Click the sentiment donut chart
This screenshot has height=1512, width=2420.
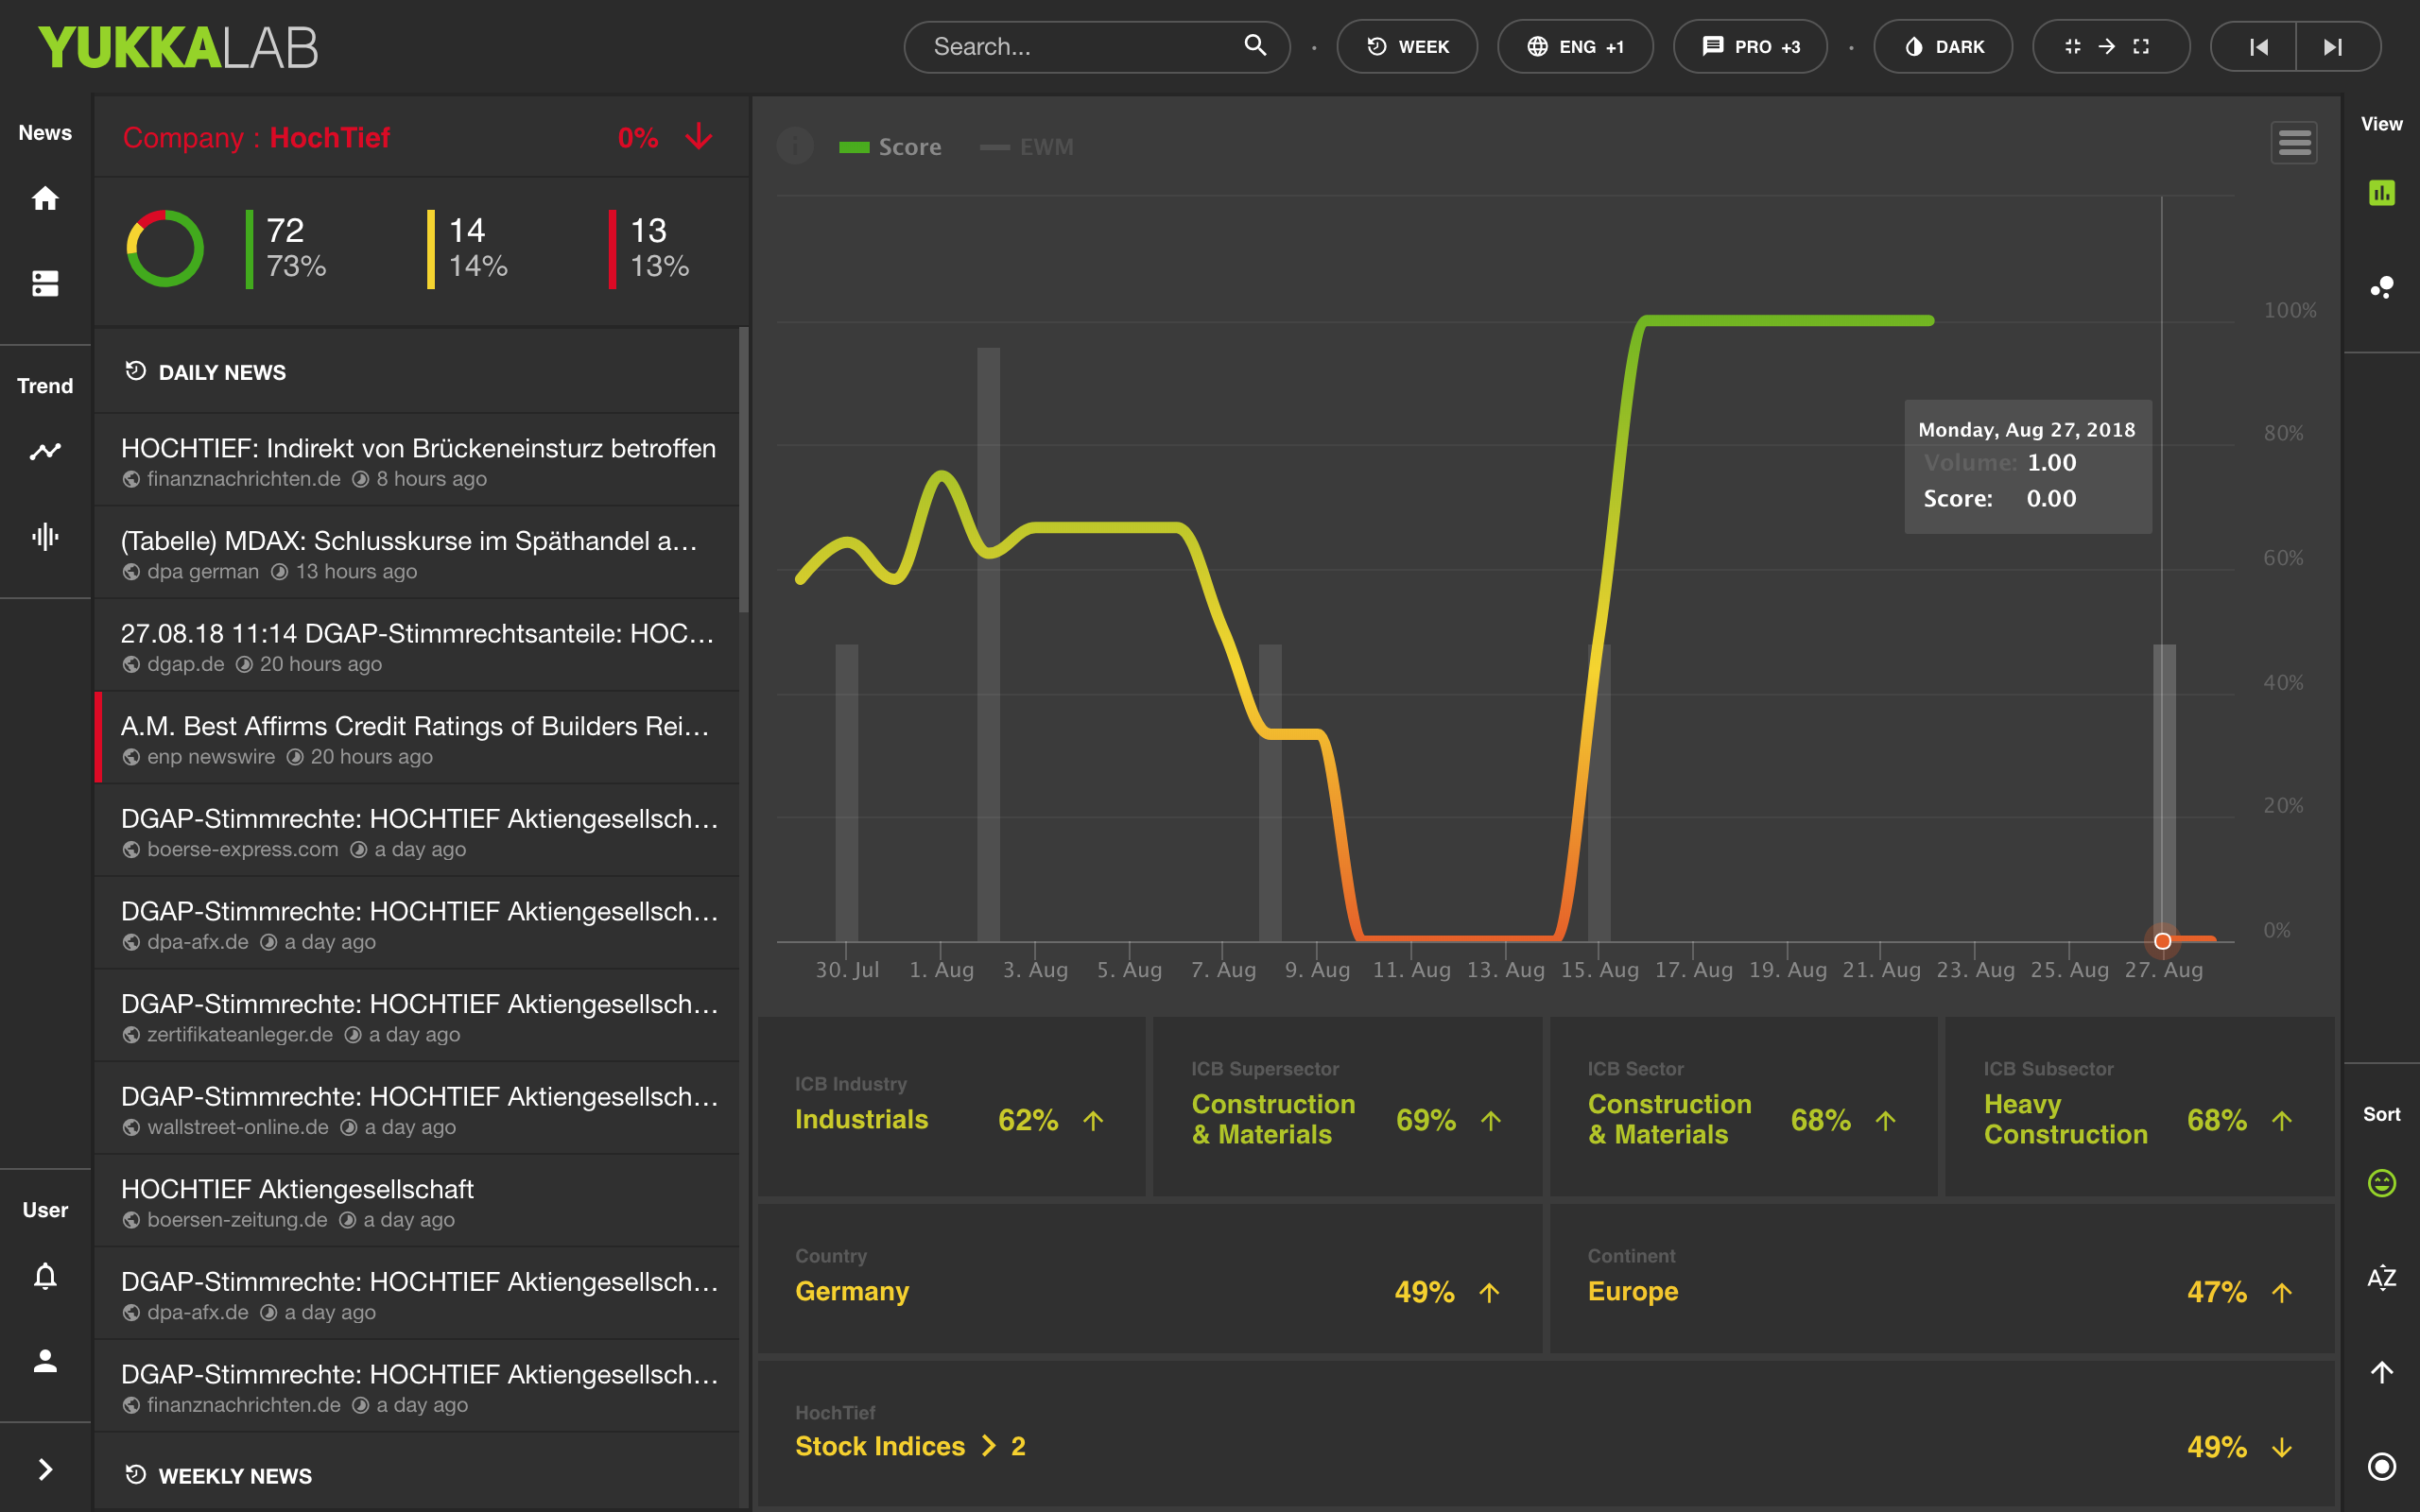click(165, 248)
